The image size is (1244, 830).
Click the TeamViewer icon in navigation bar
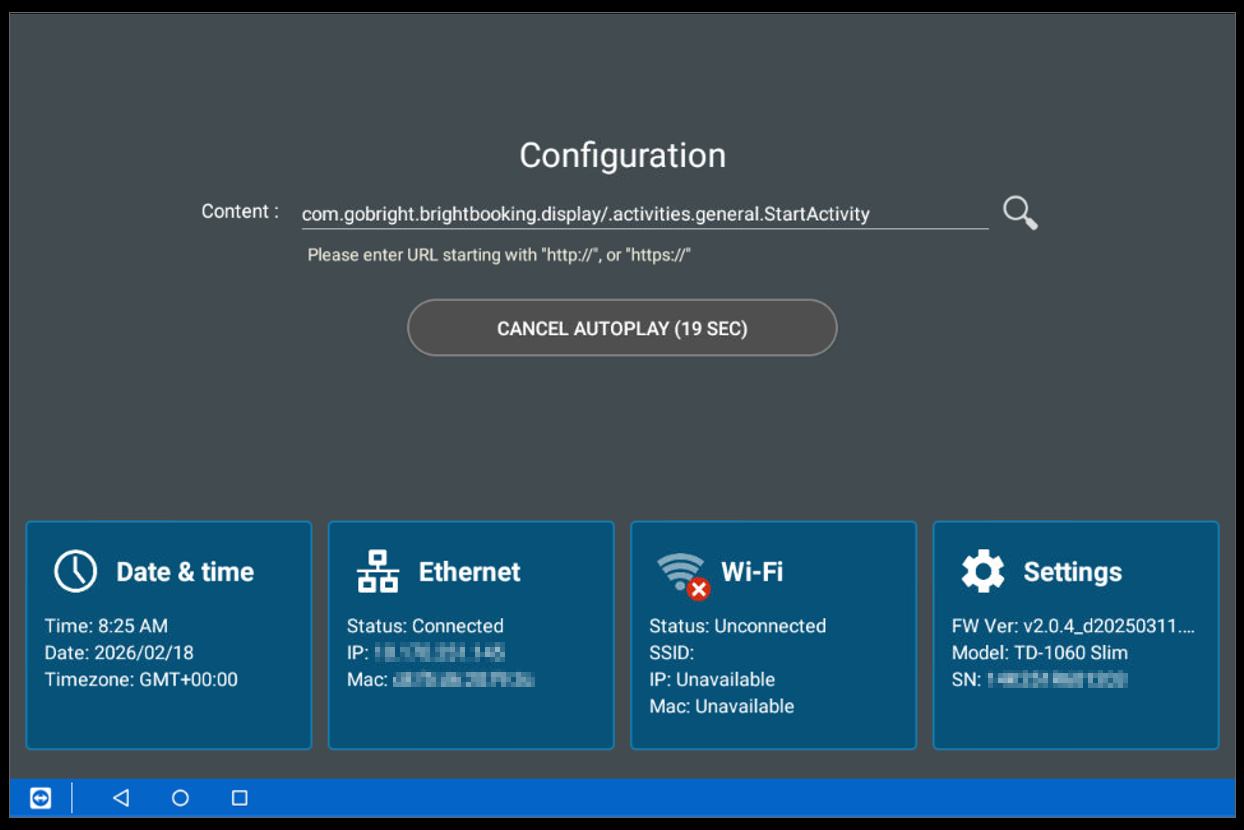[40, 798]
